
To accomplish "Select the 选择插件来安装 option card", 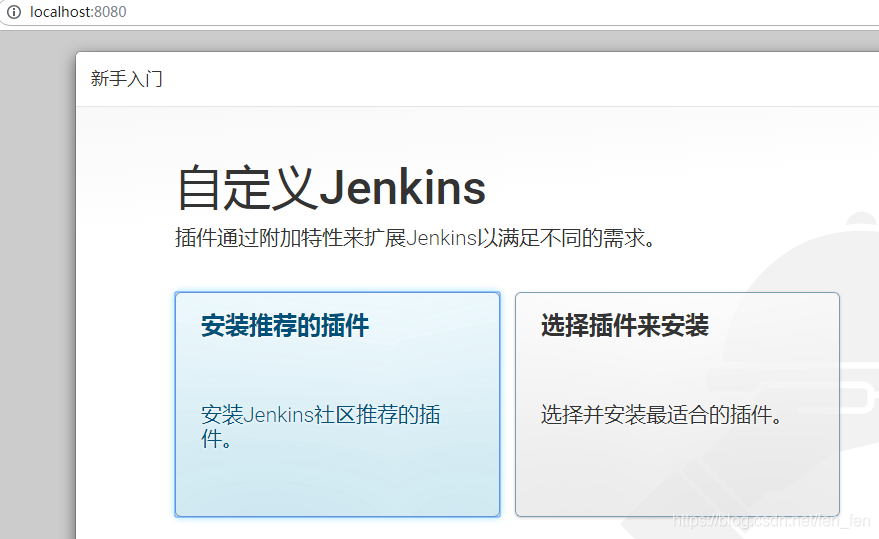I will (677, 404).
